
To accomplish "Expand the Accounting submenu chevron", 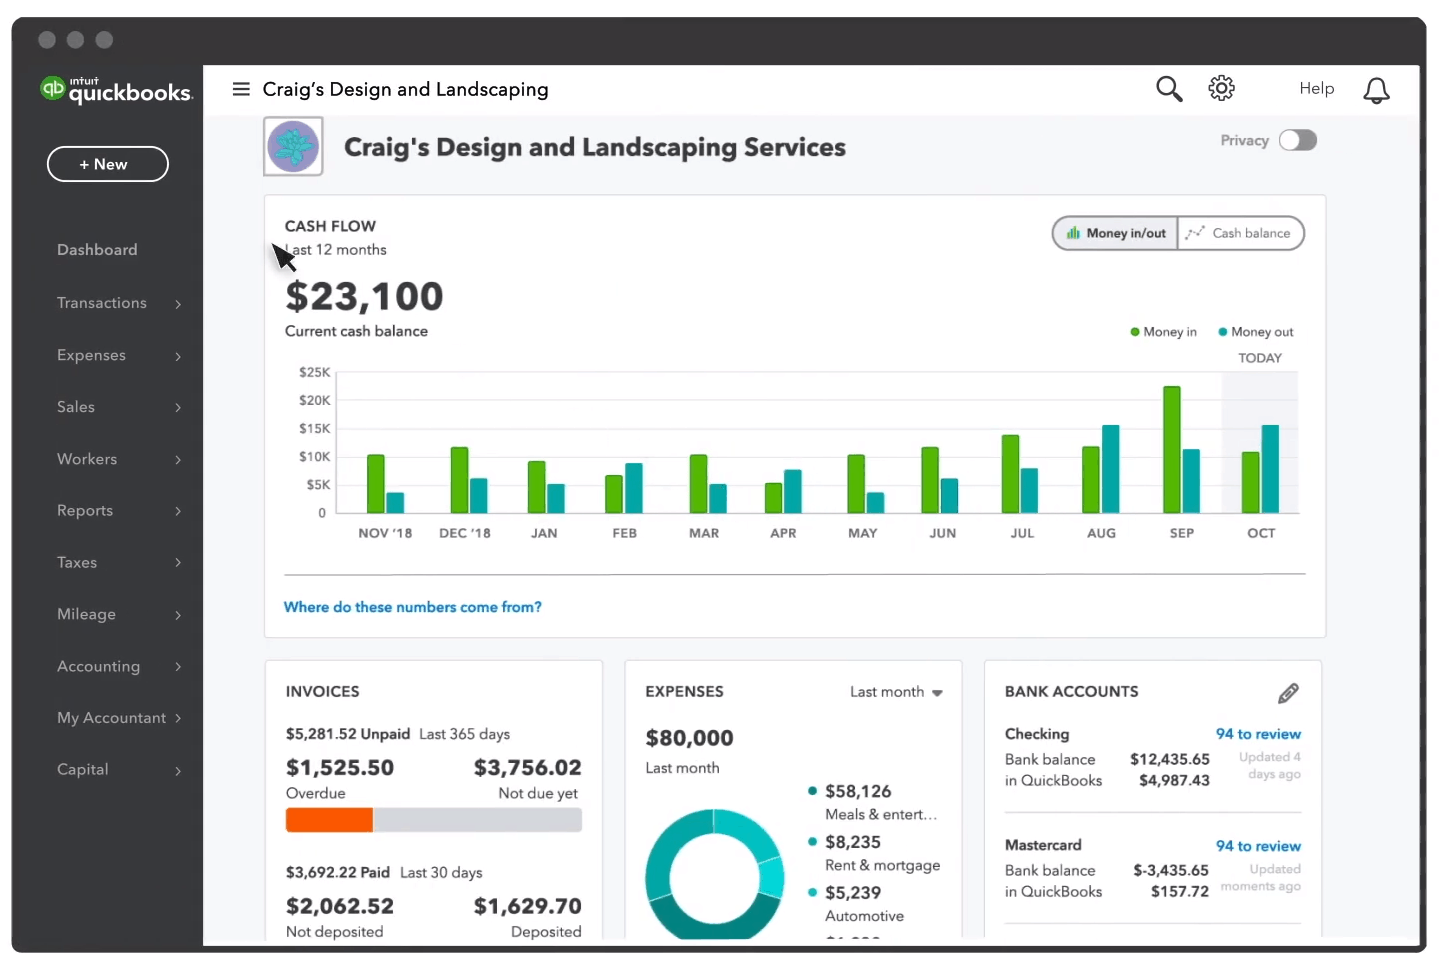I will (x=178, y=667).
